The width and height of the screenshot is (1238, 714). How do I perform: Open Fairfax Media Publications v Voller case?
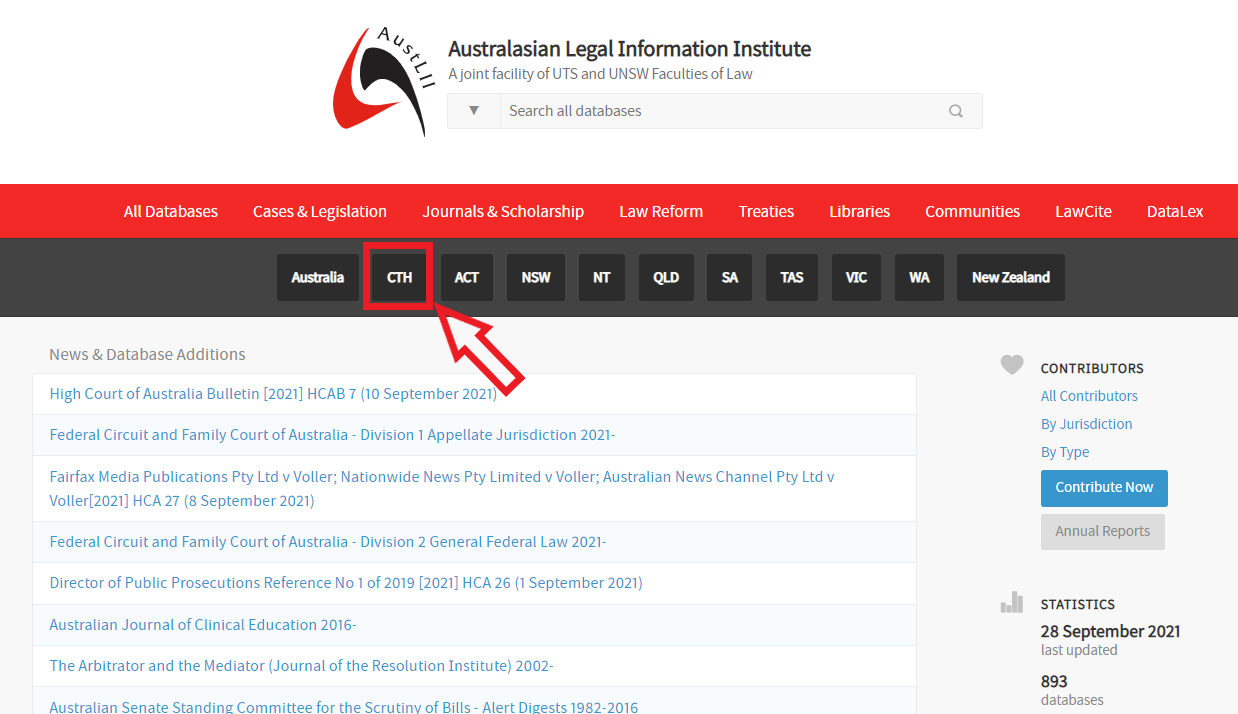tap(442, 489)
